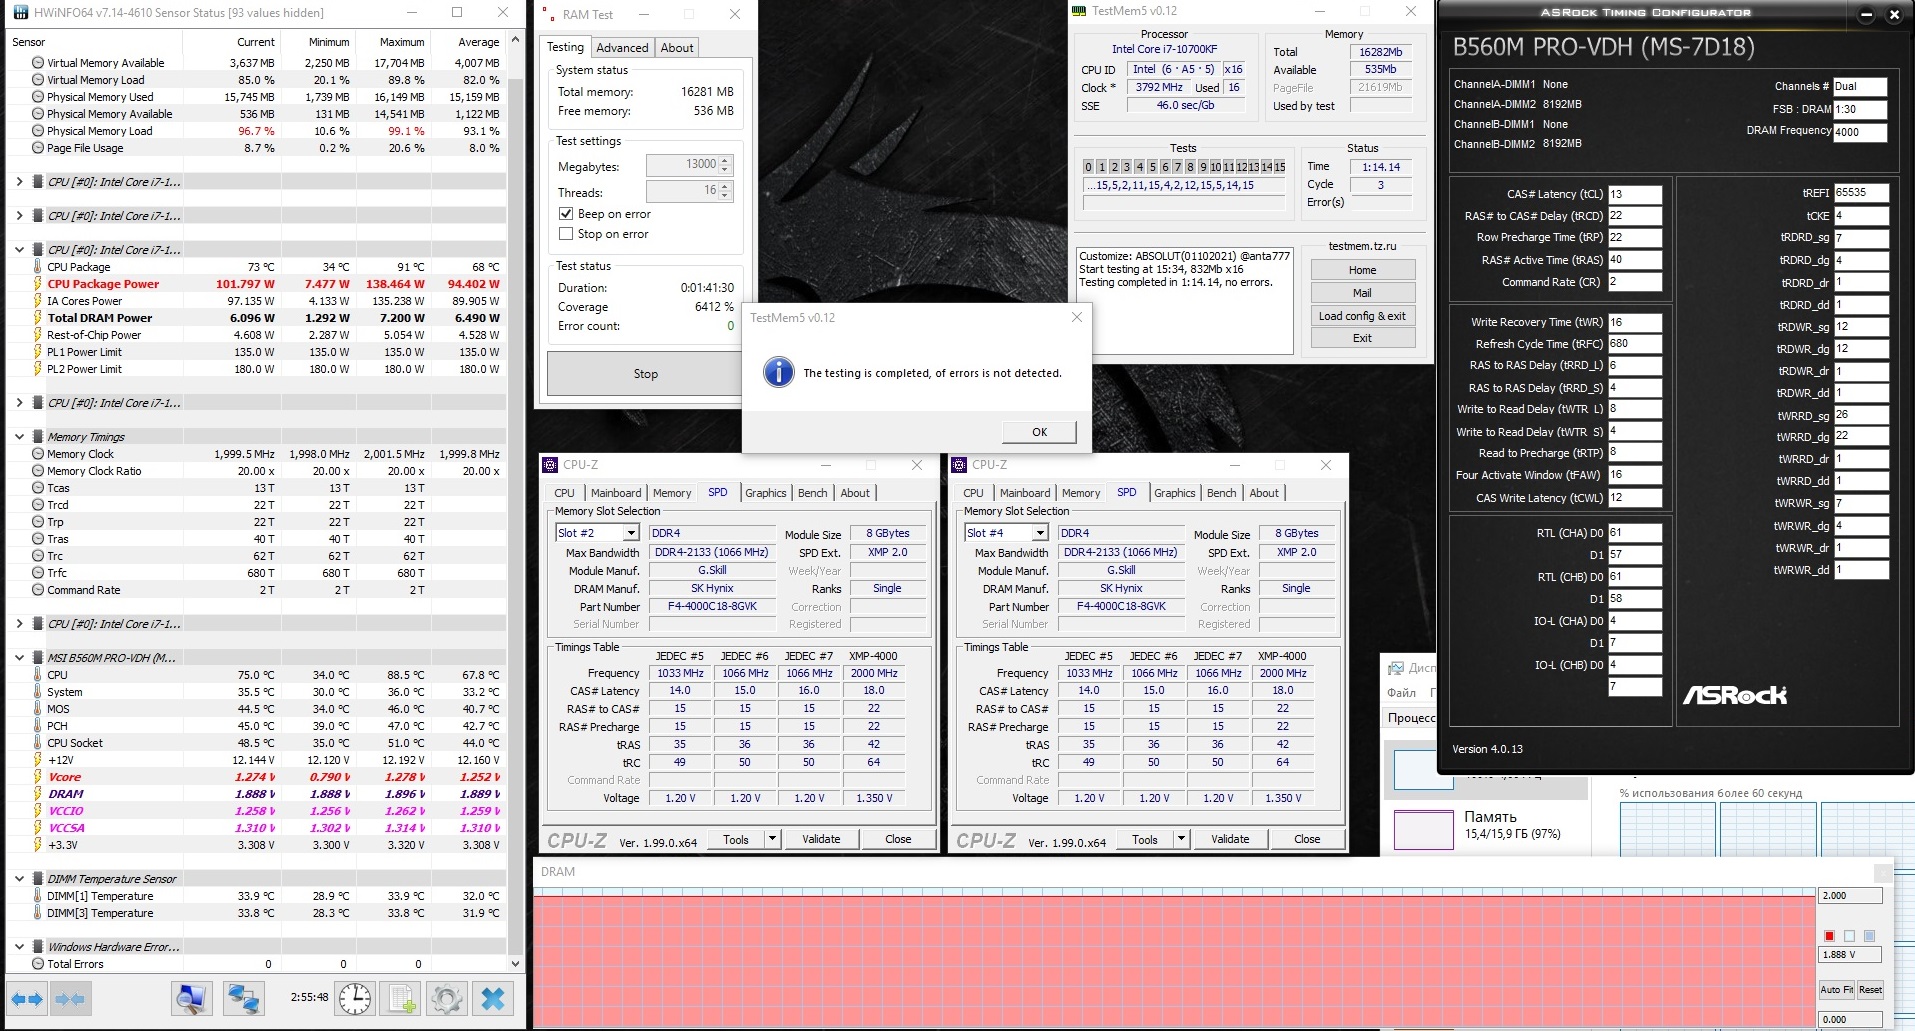Open HWiNFO settings gear icon

click(x=447, y=998)
